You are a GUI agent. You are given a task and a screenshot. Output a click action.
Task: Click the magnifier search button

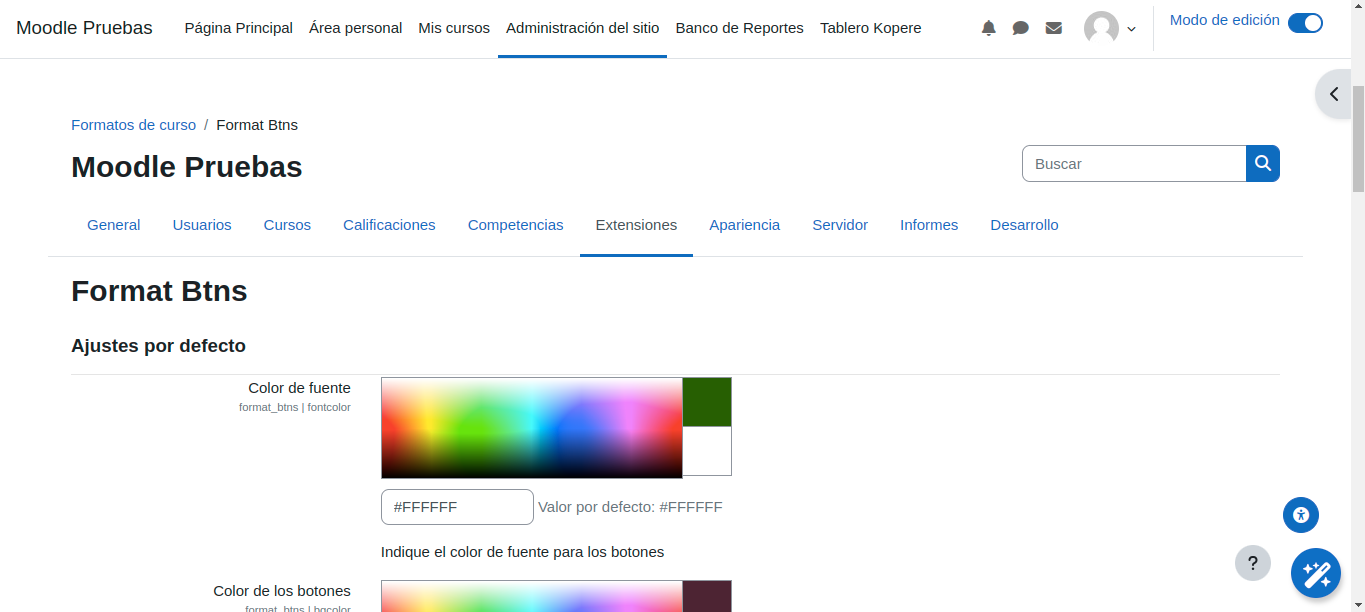tap(1263, 164)
